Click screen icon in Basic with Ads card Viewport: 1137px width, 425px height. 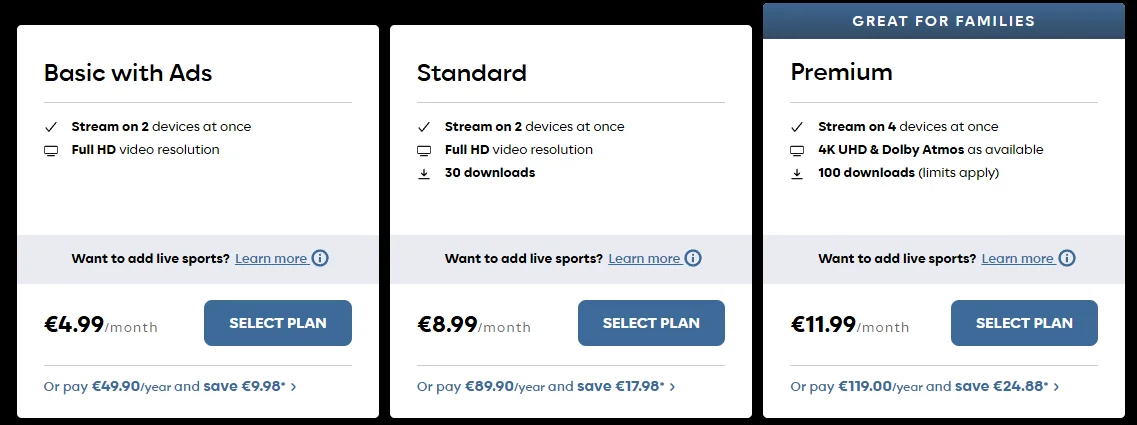51,150
